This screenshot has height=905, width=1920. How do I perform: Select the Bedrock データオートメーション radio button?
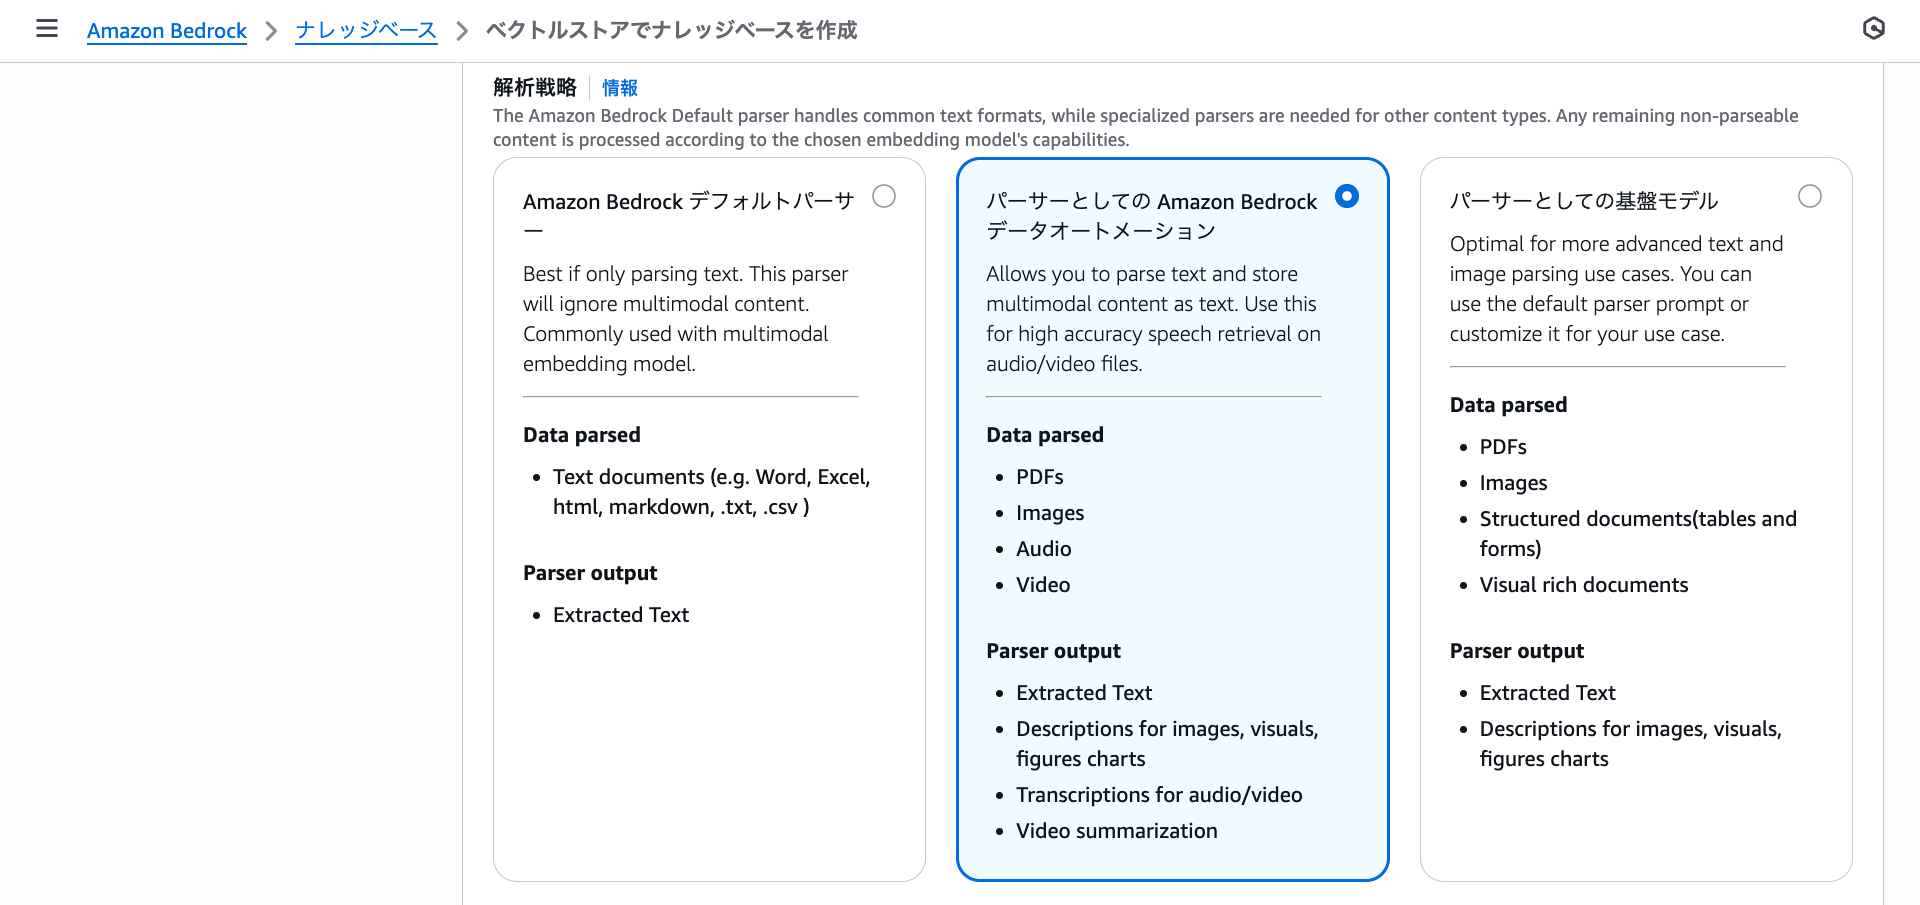[1347, 196]
